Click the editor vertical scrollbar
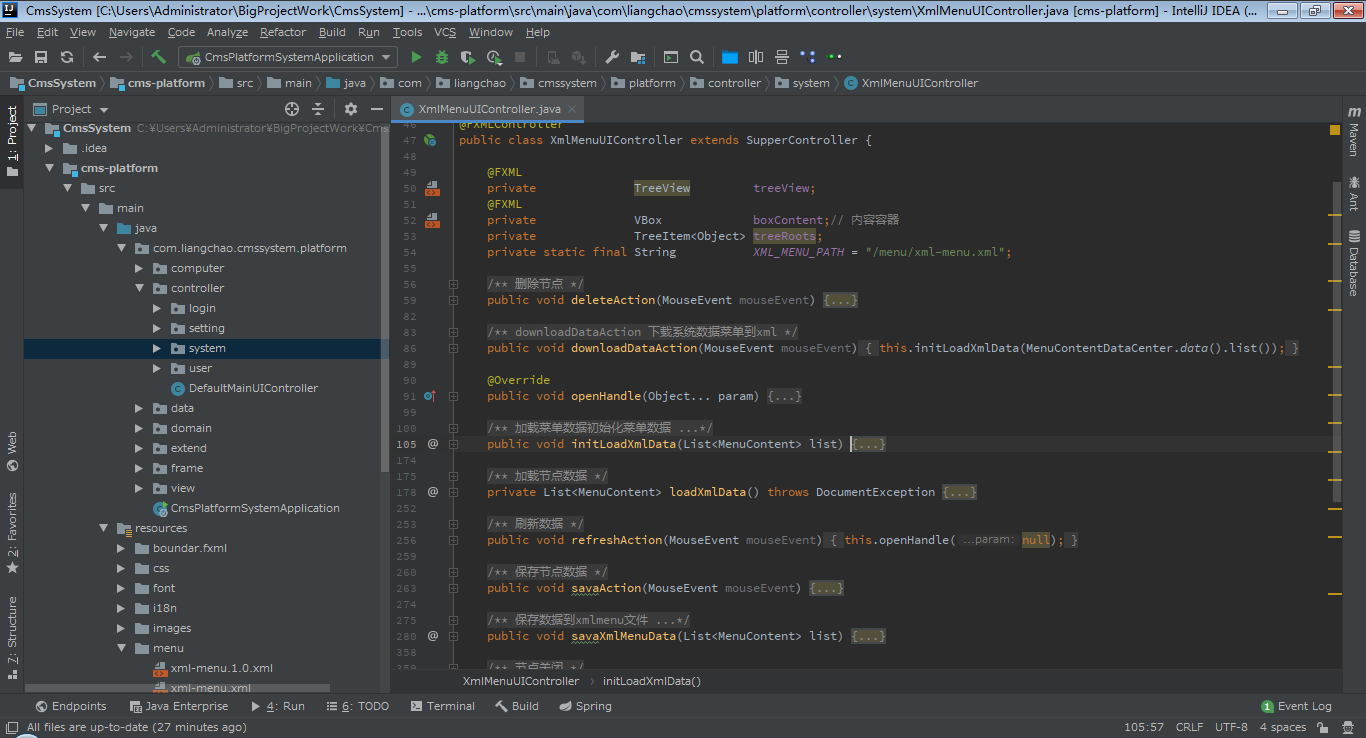Viewport: 1366px width, 738px height. pos(1335,343)
